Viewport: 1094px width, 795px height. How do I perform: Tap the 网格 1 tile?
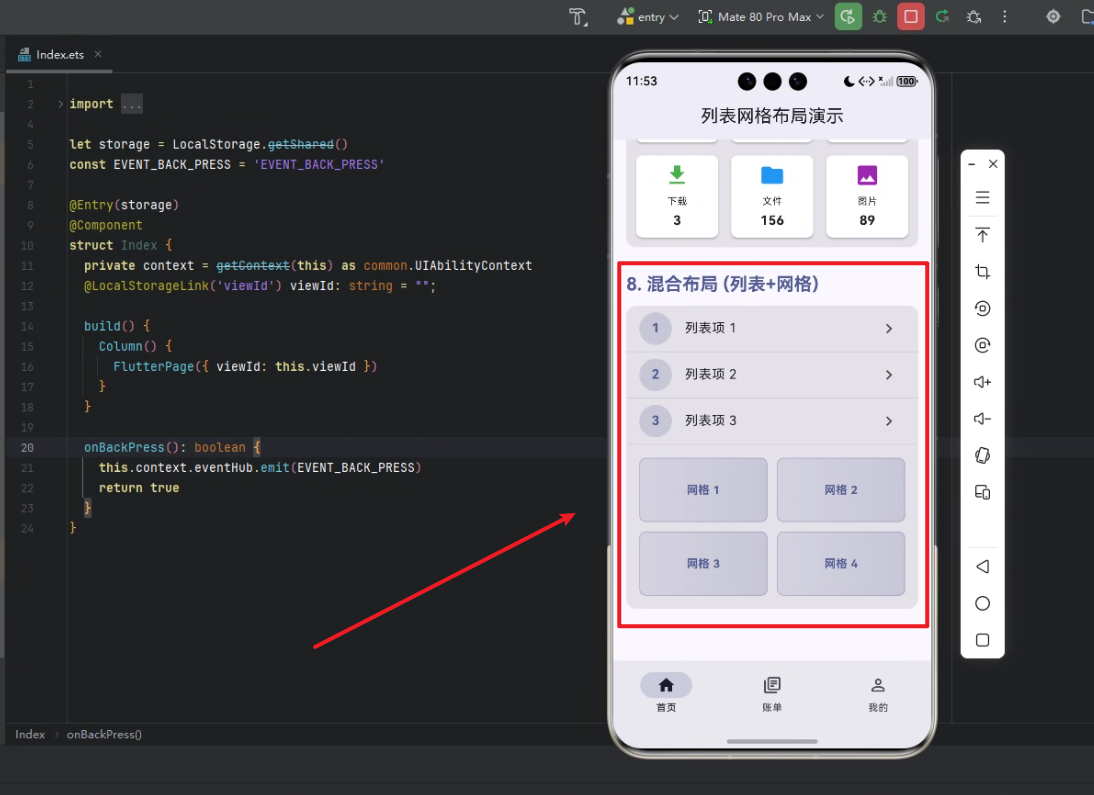(703, 490)
